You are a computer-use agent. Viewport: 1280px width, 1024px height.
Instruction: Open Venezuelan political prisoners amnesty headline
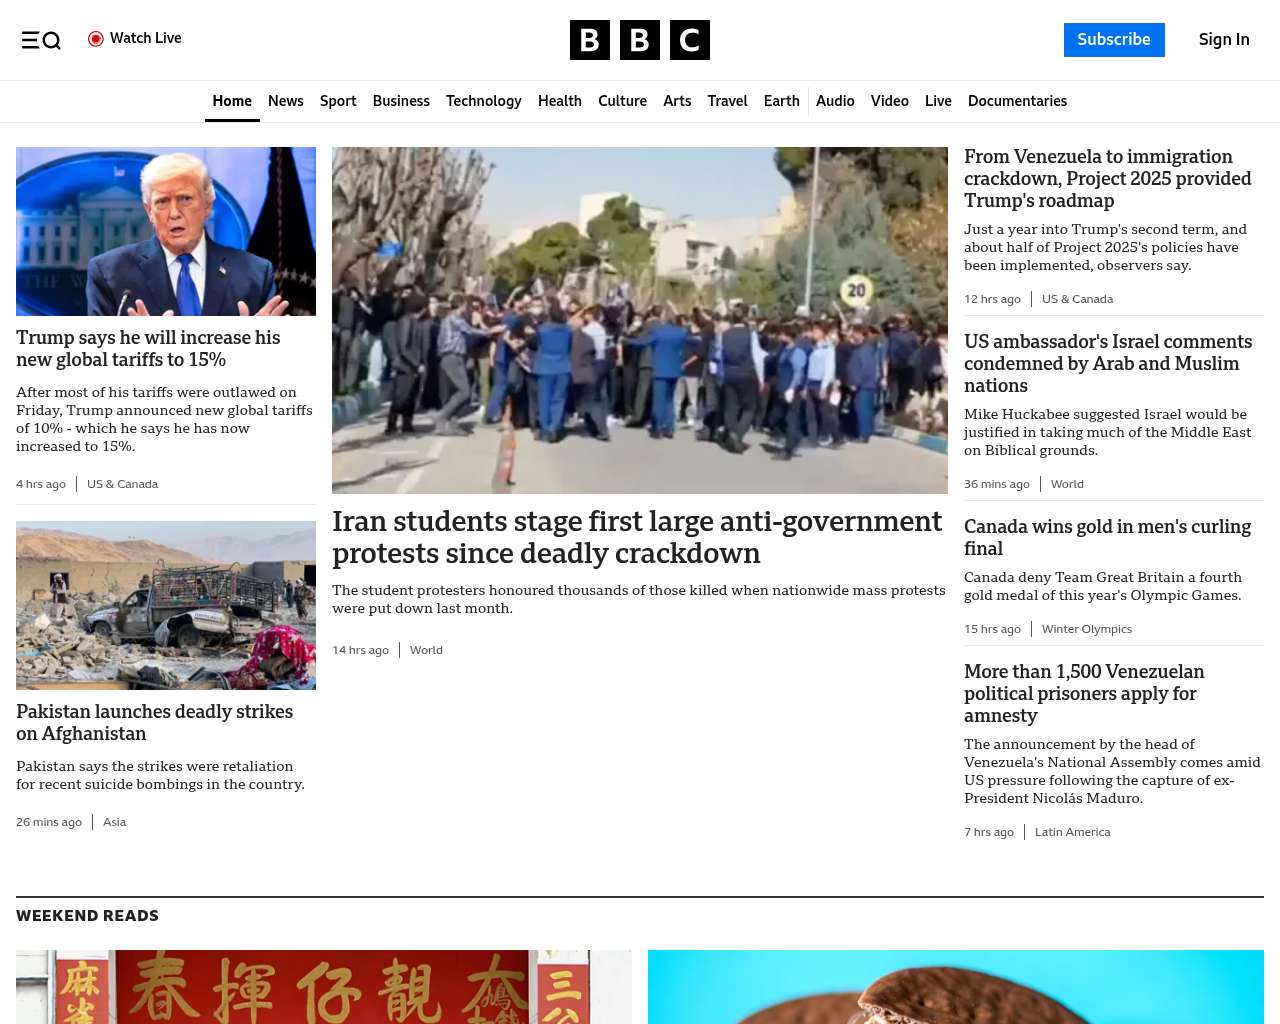point(1084,693)
